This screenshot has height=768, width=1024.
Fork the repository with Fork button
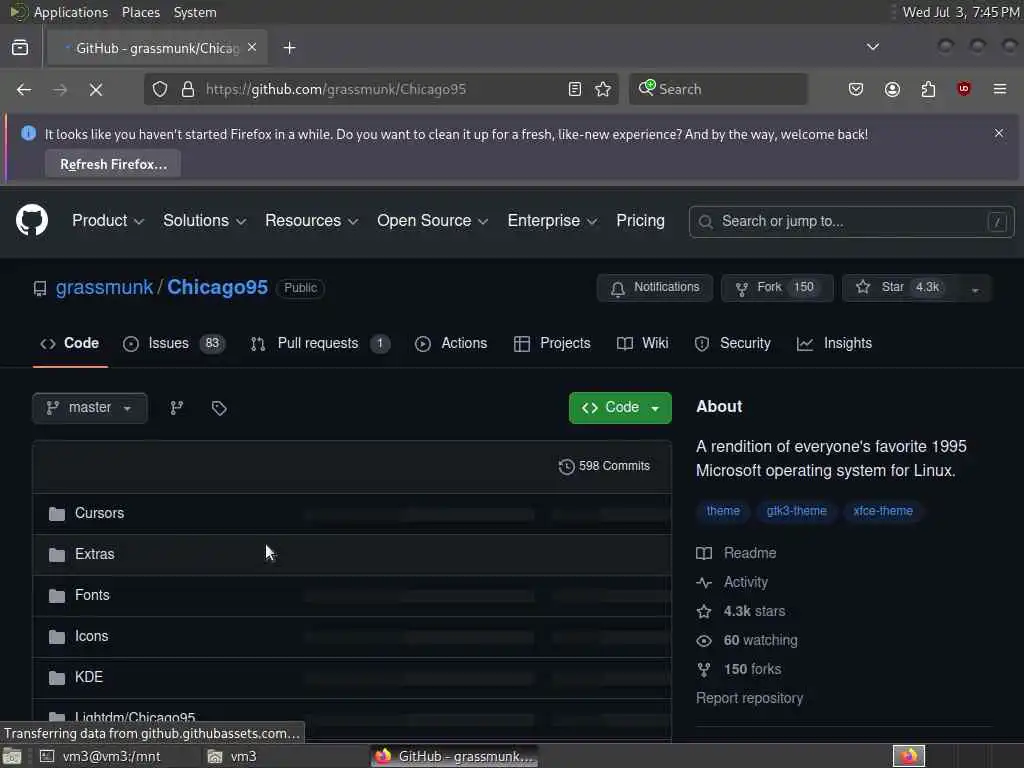click(x=777, y=288)
